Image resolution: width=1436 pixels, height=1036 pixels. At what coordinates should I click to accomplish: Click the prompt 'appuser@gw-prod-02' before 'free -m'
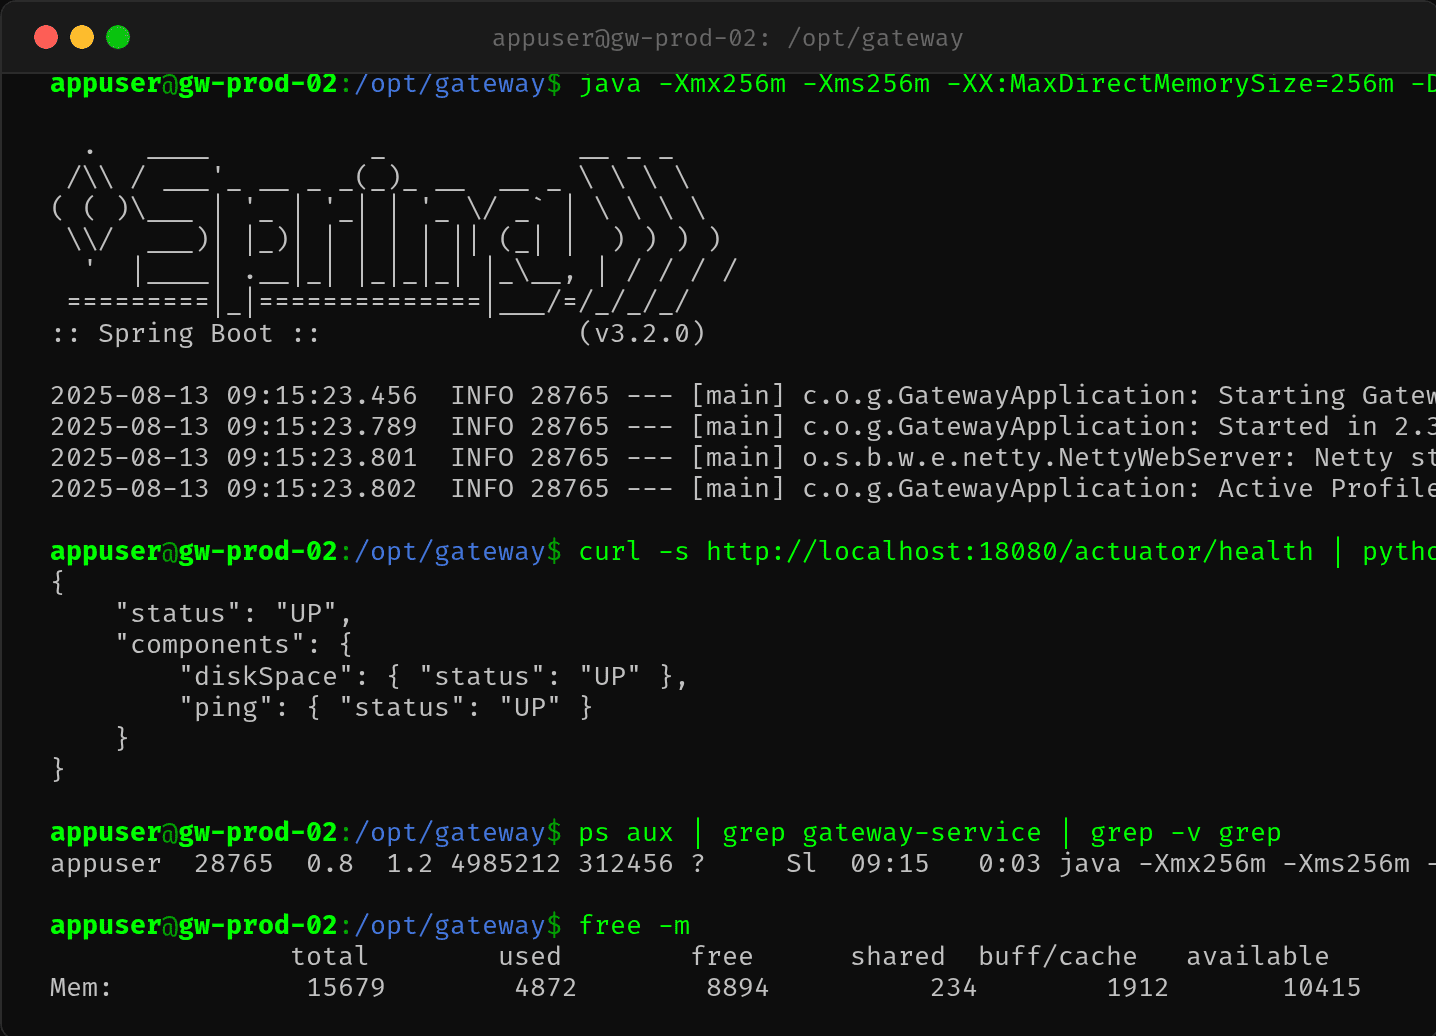click(194, 925)
